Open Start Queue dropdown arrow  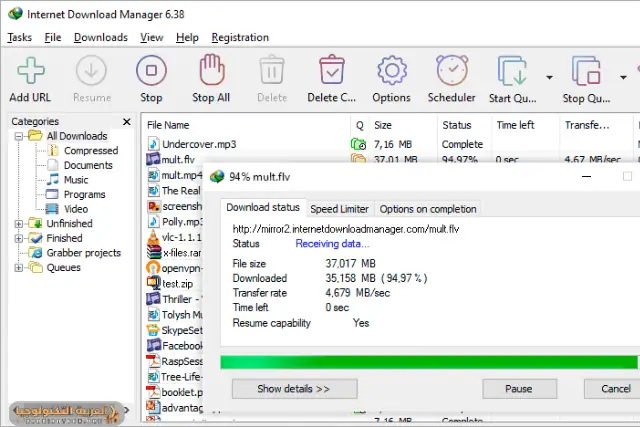click(x=549, y=77)
